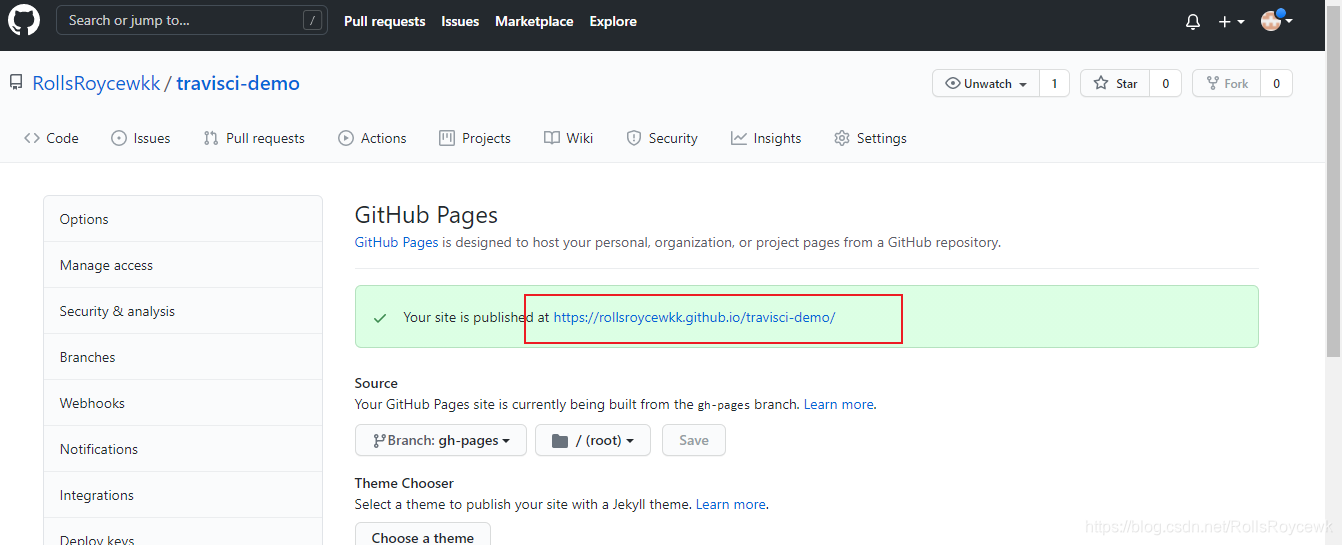Select Notifications in the settings sidebar
1342x545 pixels.
[x=183, y=449]
